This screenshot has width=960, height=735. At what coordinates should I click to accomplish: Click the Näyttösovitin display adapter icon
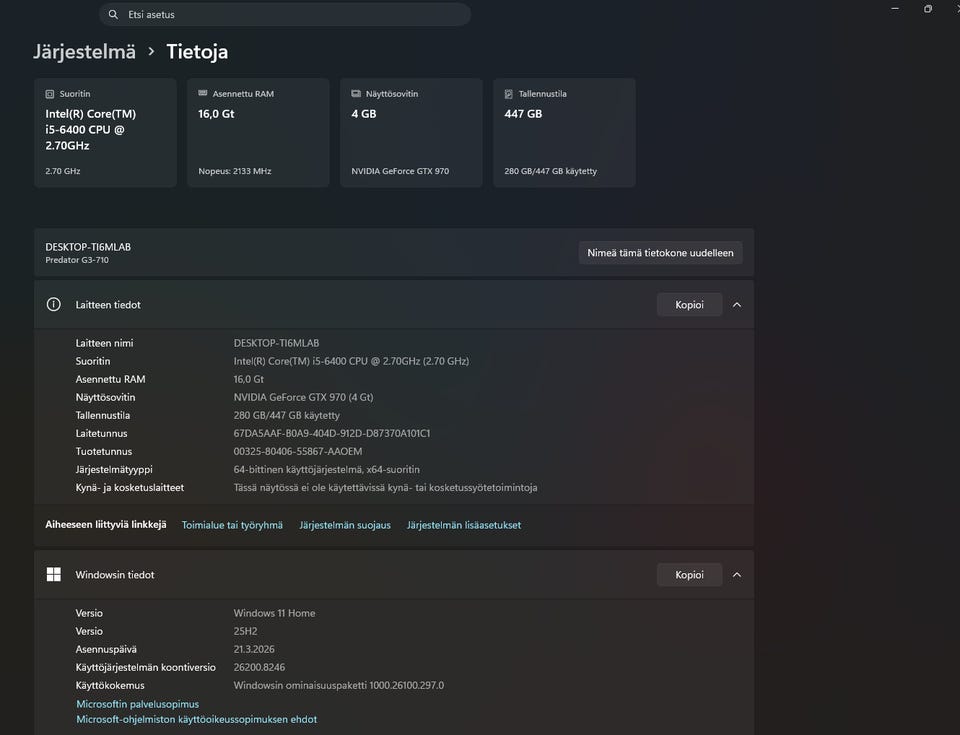coord(356,93)
